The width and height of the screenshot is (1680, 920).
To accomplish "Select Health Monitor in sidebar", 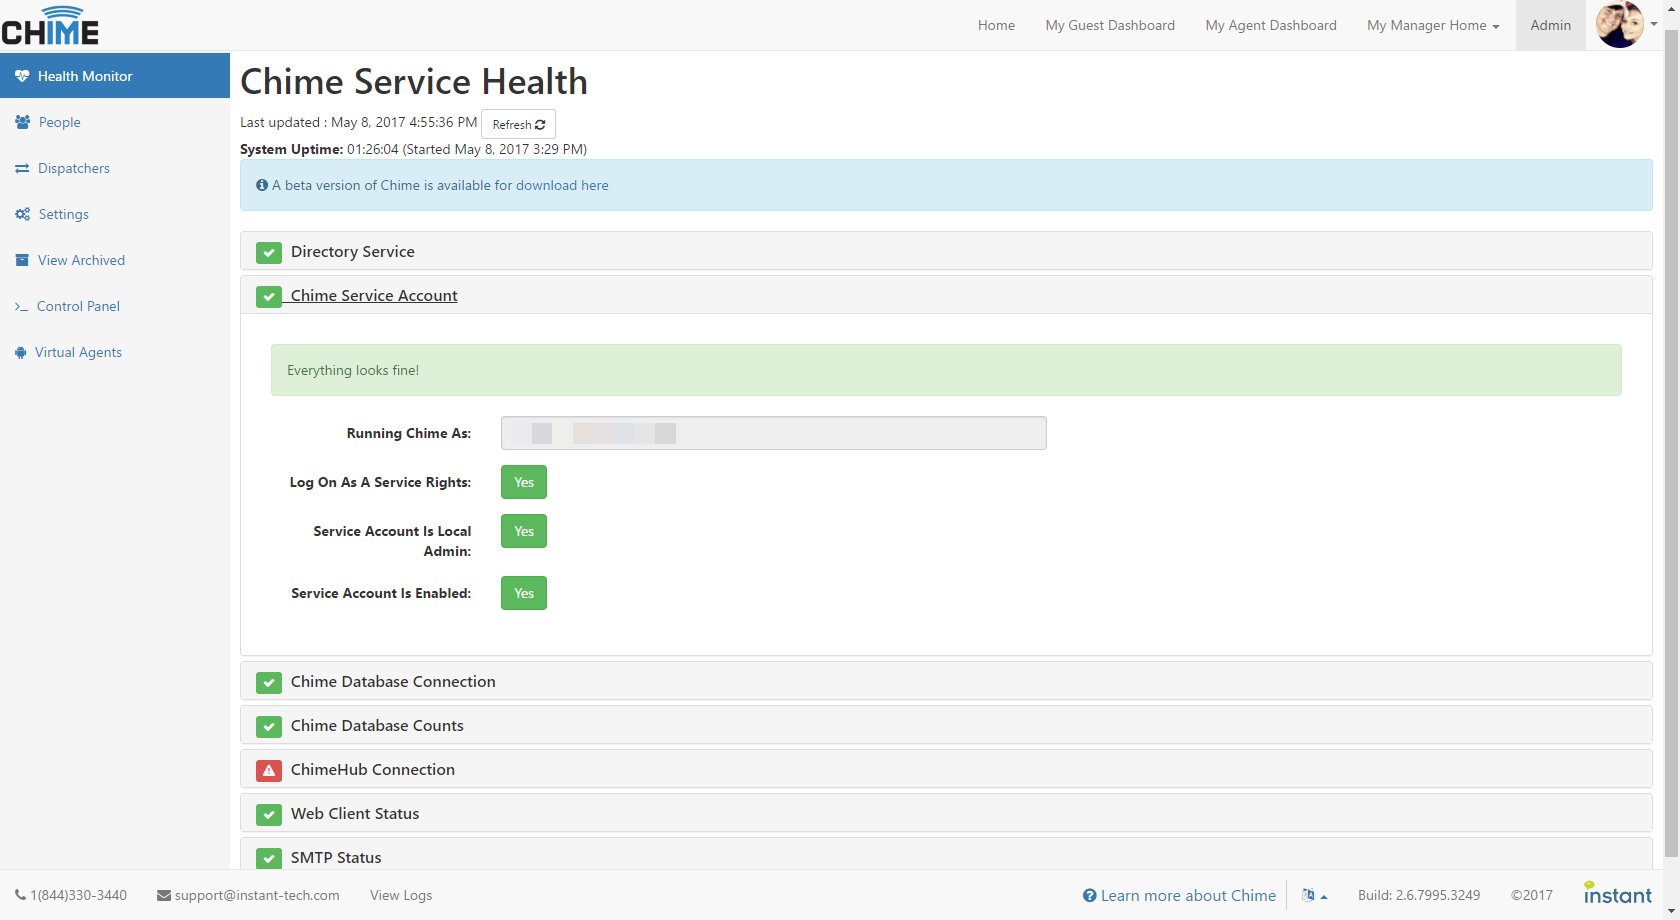I will click(115, 76).
